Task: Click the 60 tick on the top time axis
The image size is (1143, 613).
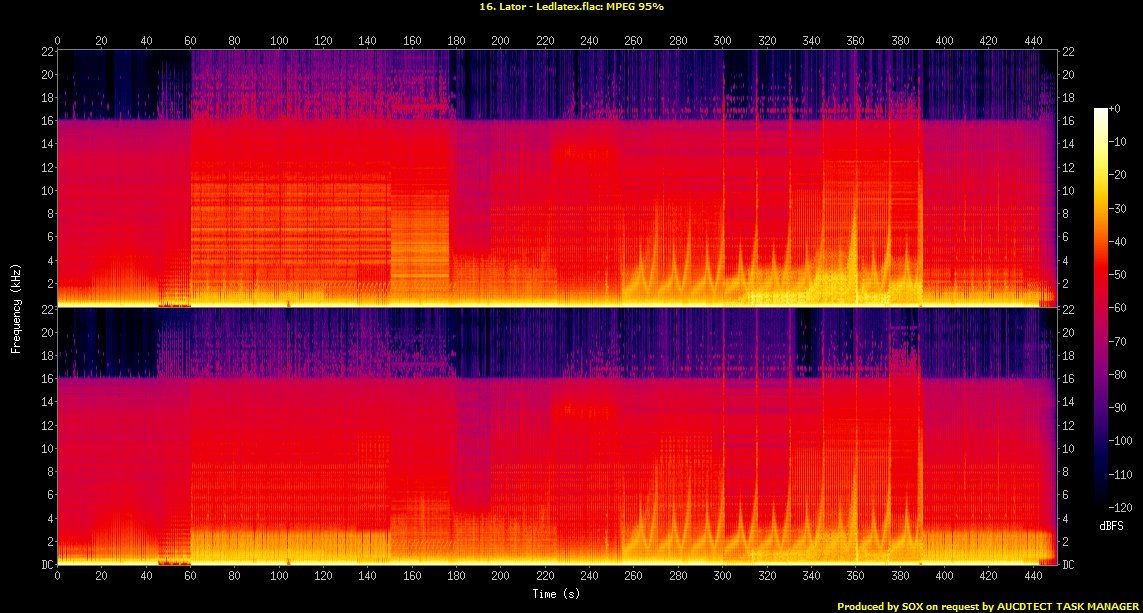Action: point(190,41)
